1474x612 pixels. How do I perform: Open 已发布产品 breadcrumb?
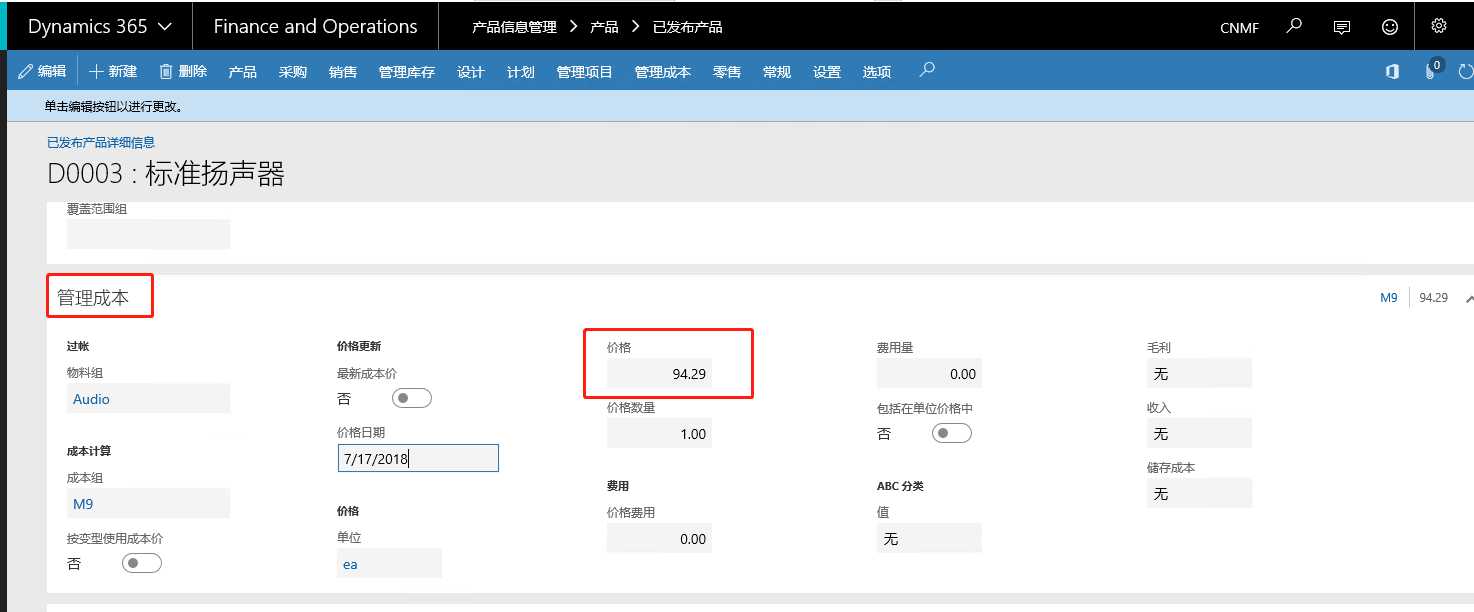687,27
